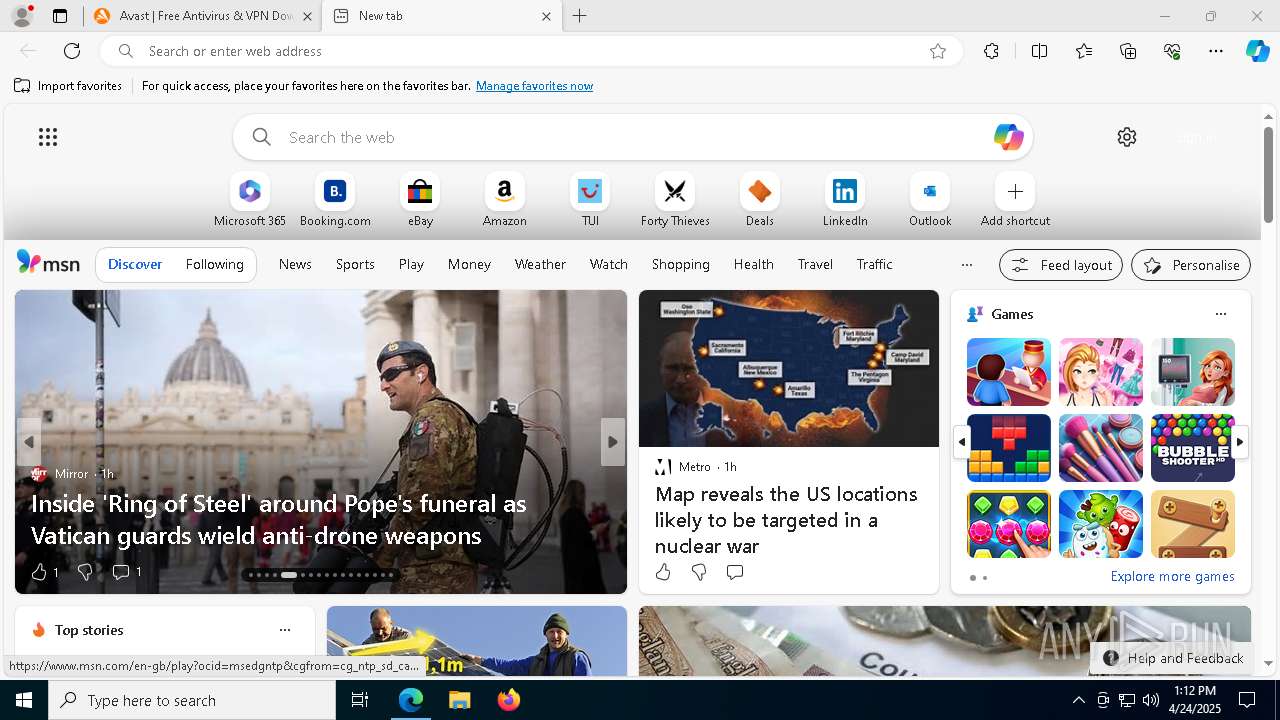Viewport: 1280px width, 720px height.
Task: Open the Copilot sidebar icon
Action: point(1257,51)
